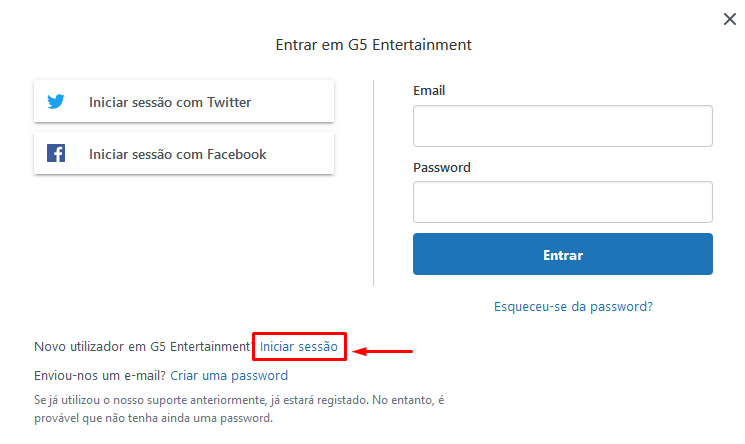Click the 'Entrar em G5 Entertainment' heading

(373, 45)
